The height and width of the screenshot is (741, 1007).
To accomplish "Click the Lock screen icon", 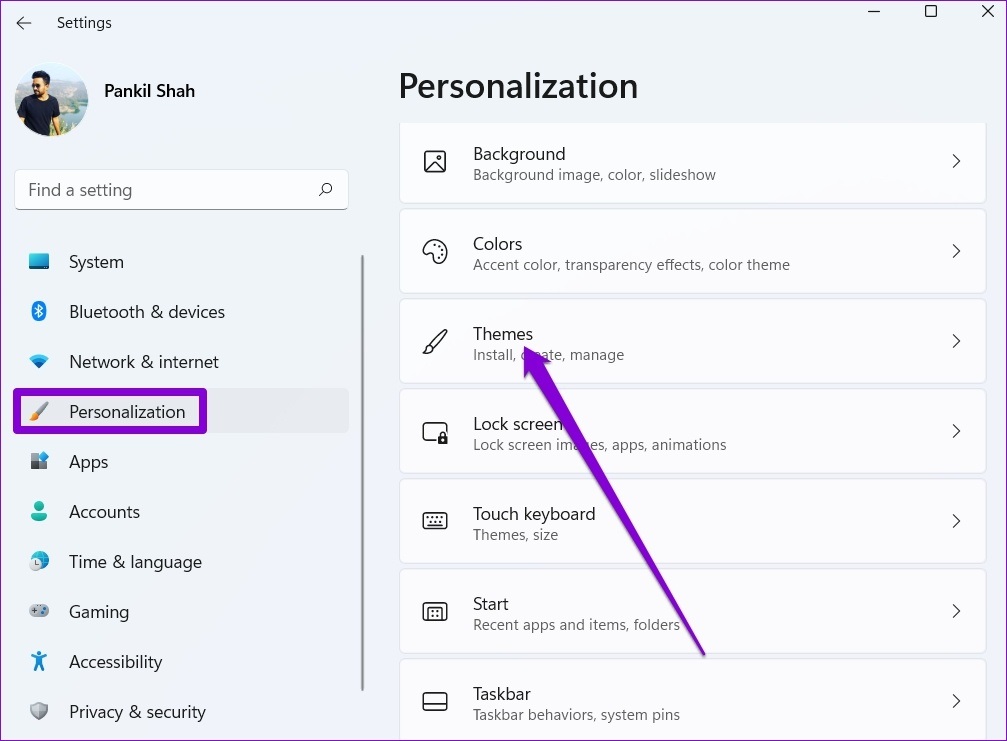I will (x=435, y=432).
